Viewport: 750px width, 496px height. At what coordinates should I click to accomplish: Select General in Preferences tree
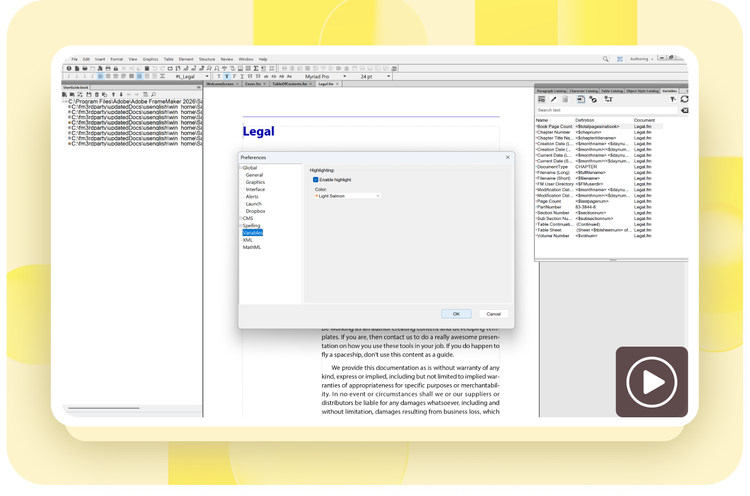point(254,175)
